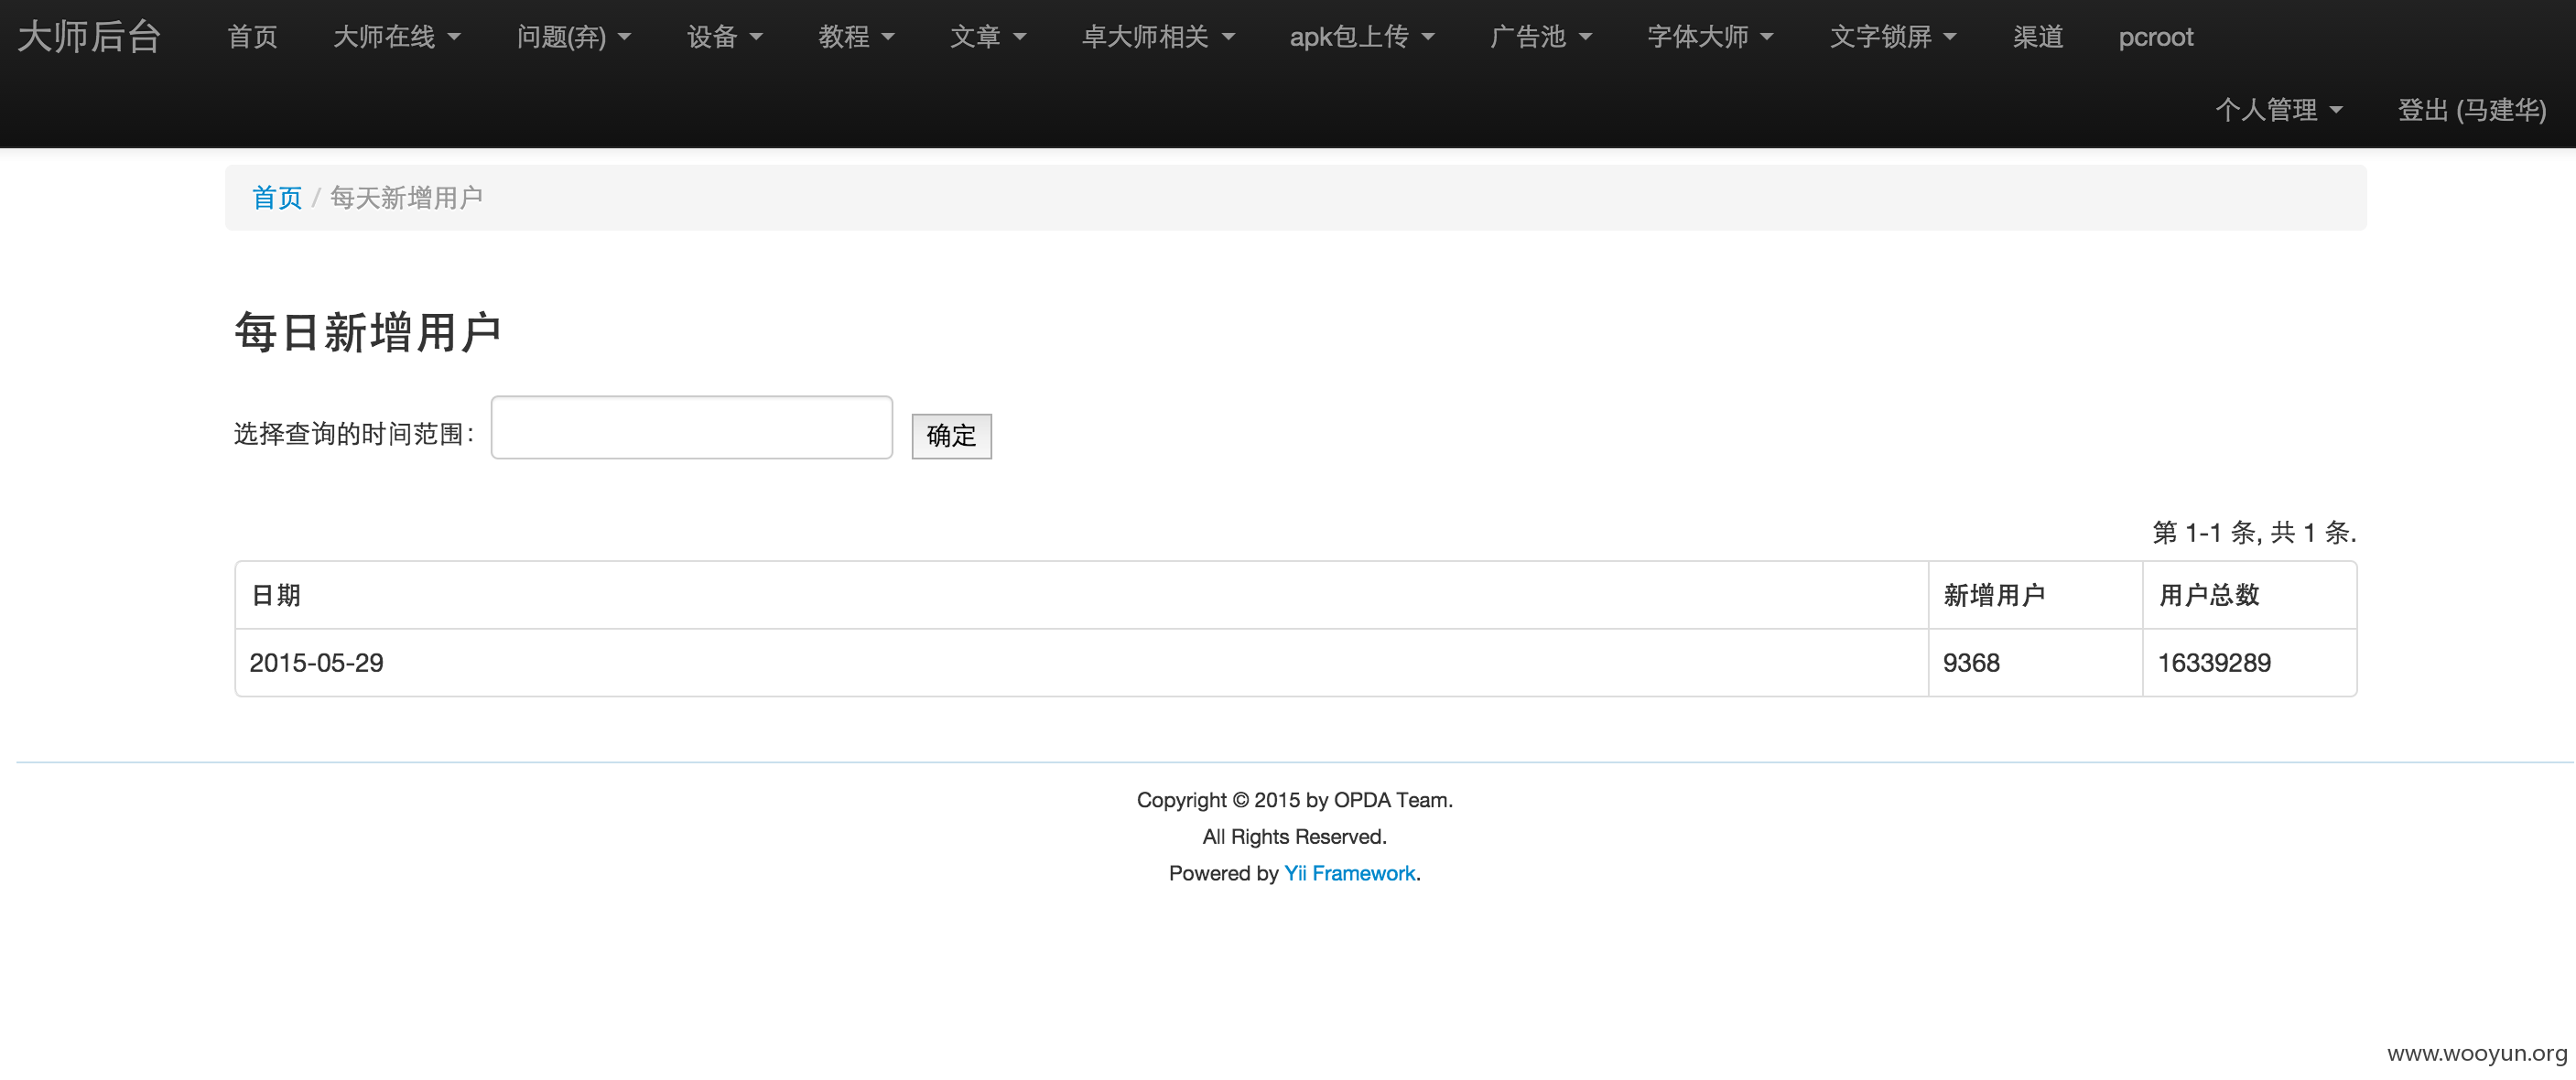
Task: Click the 首页 breadcrumb link
Action: (x=277, y=198)
